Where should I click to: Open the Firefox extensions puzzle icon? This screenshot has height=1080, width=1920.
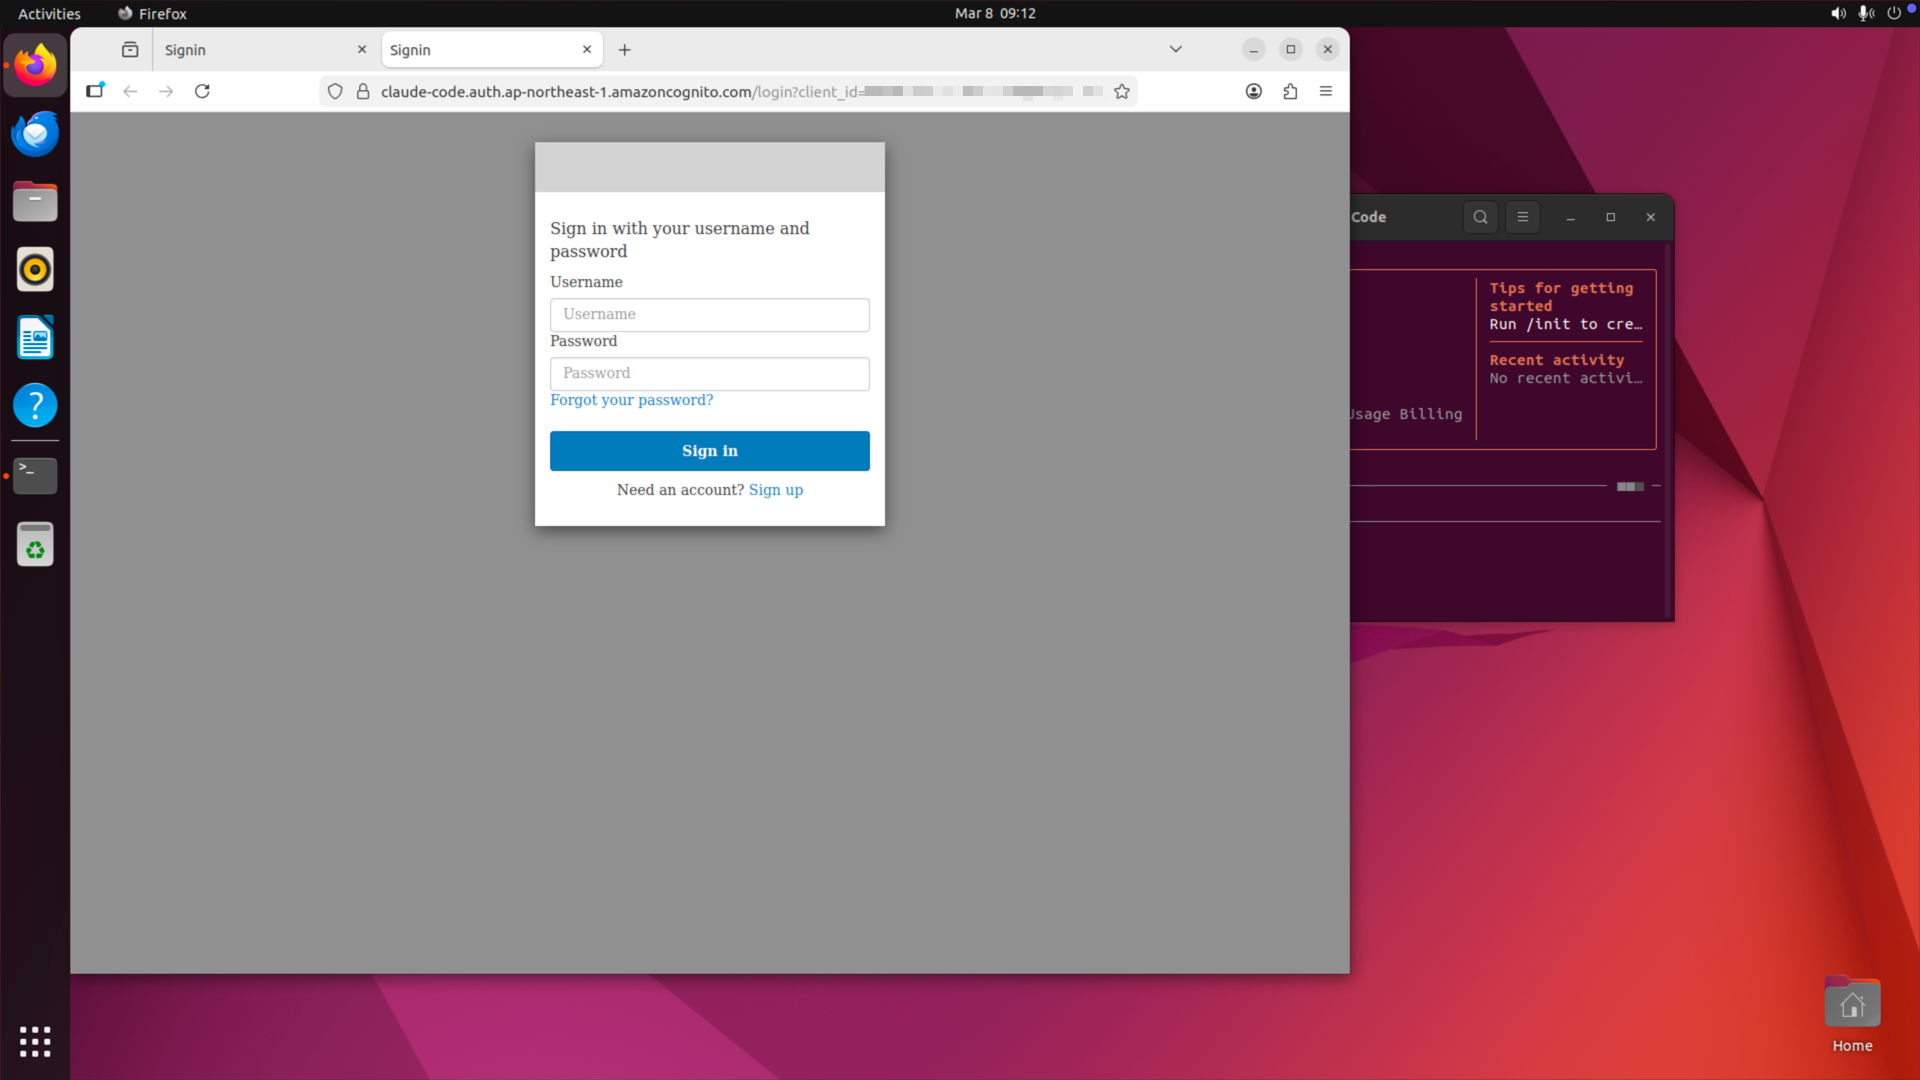pos(1290,91)
